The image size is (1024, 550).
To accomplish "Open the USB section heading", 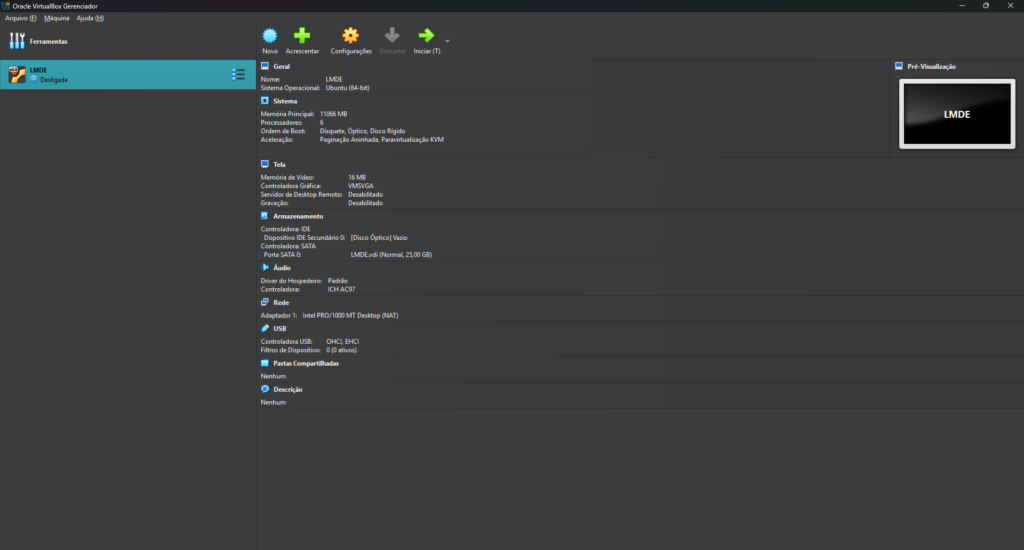I will [280, 329].
